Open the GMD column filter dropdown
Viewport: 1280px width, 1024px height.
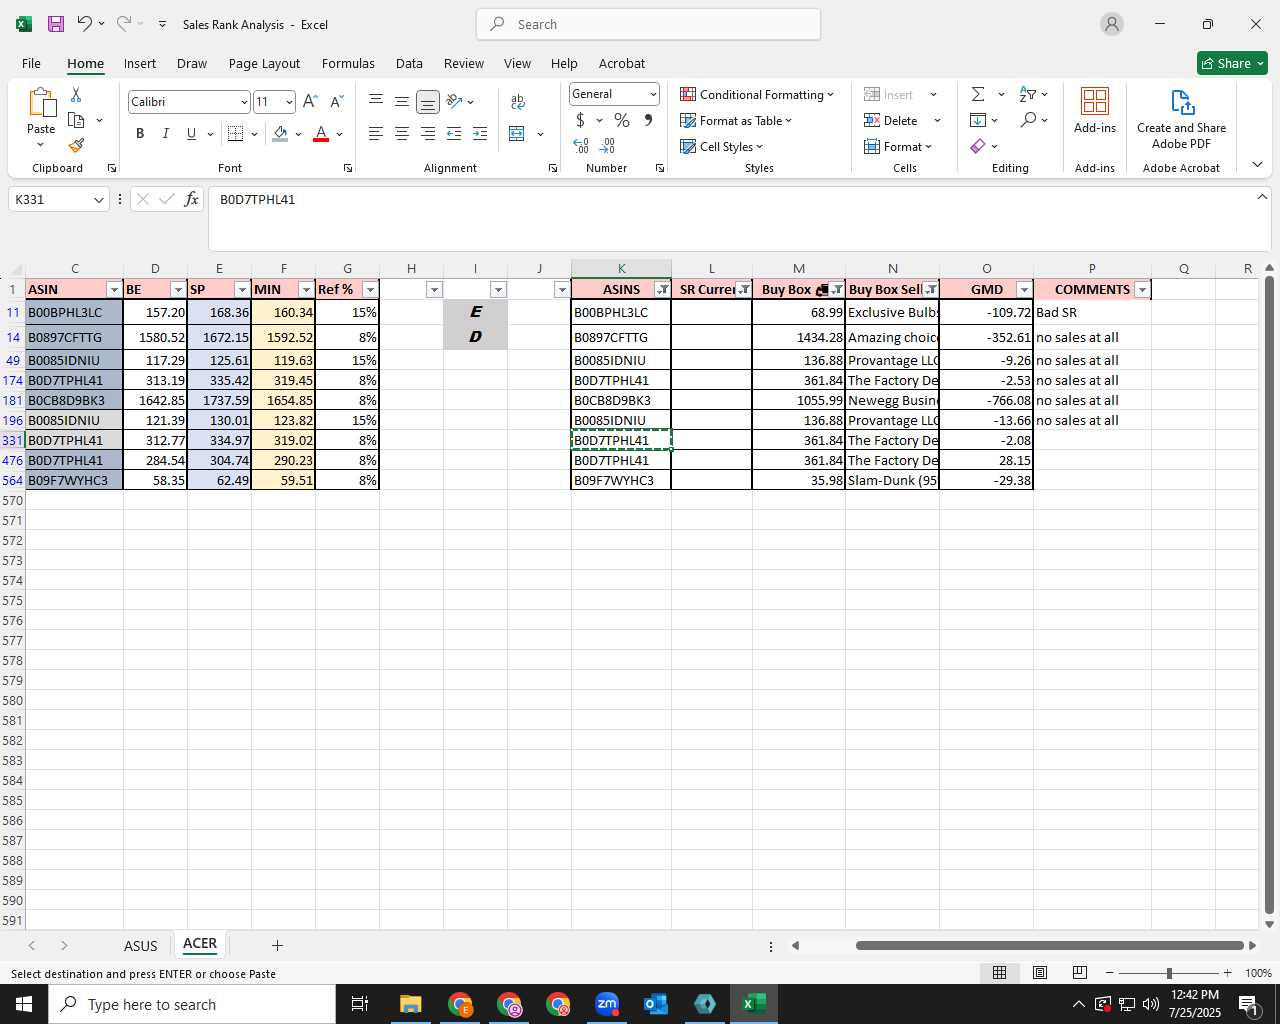point(1023,290)
